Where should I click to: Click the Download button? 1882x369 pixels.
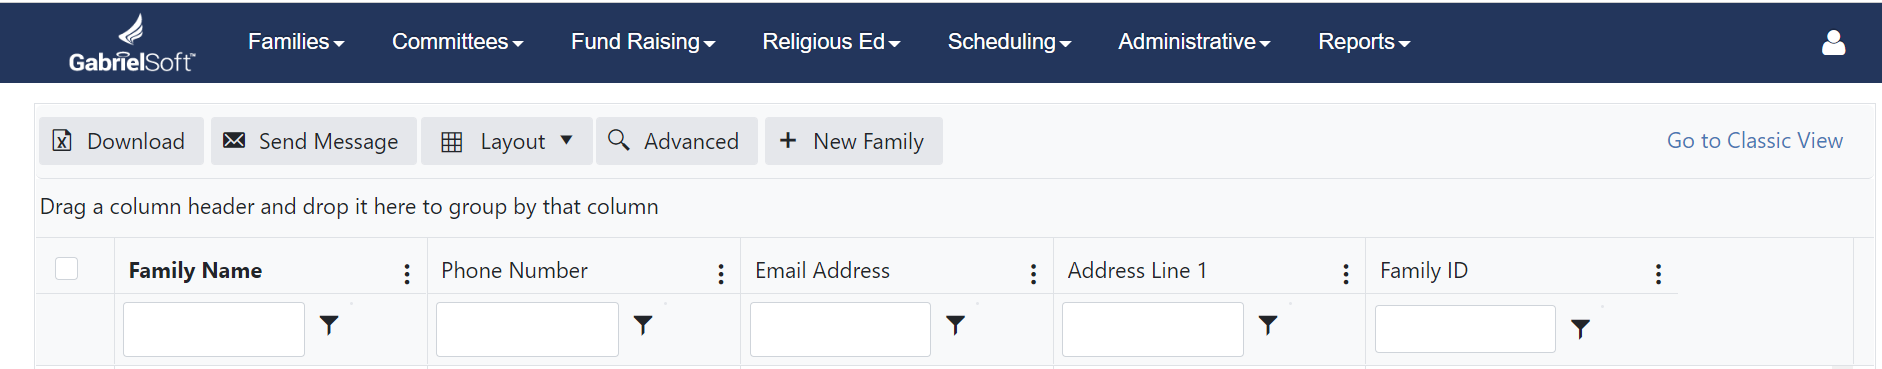pos(121,141)
